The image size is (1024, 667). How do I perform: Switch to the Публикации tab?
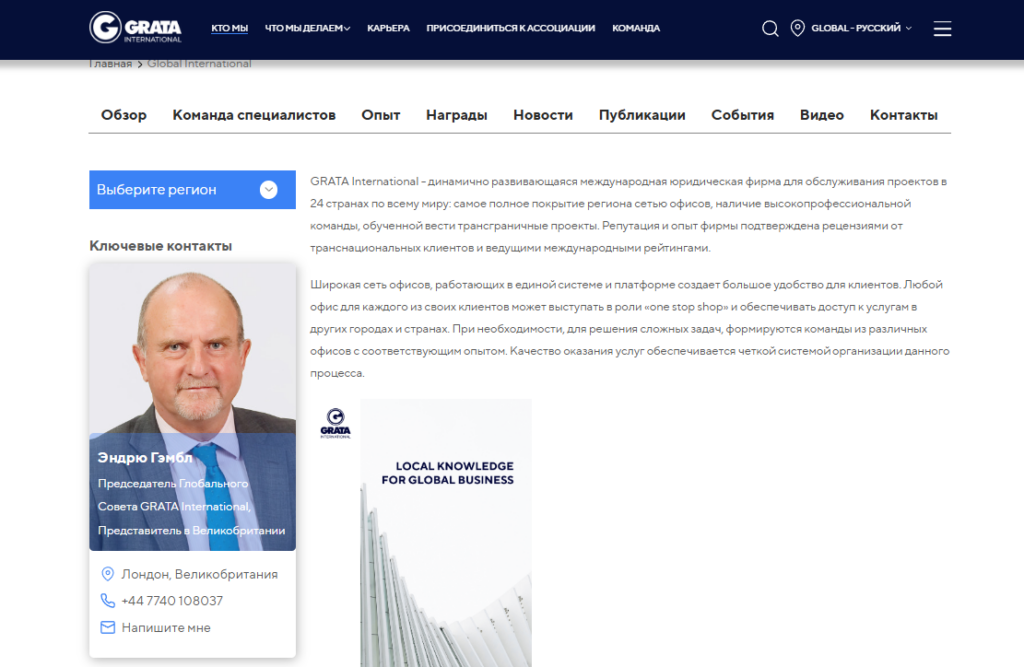pyautogui.click(x=642, y=115)
